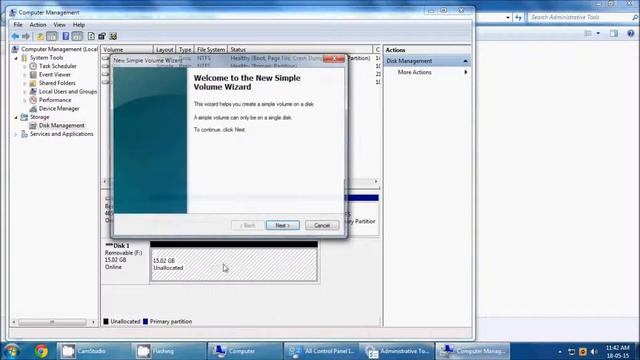Collapse the Disk Management actions section arrow
The width and height of the screenshot is (640, 360).
(x=465, y=61)
